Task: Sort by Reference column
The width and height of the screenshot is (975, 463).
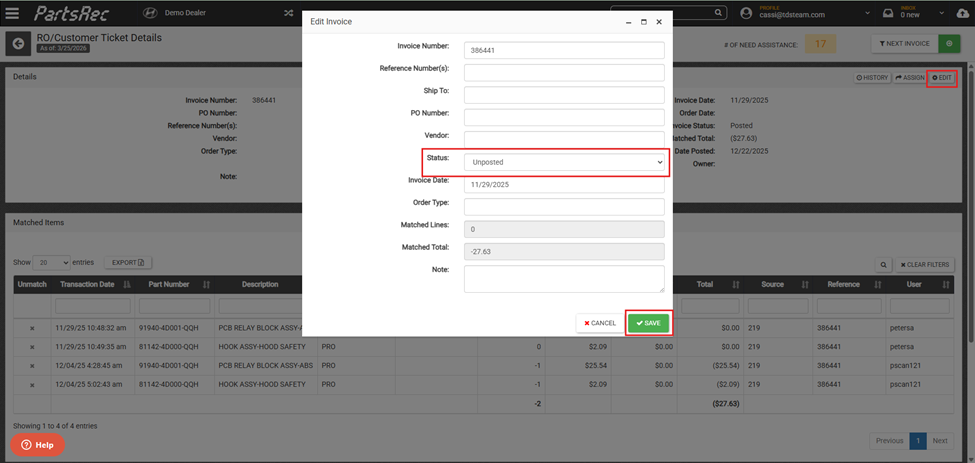Action: [x=849, y=285]
